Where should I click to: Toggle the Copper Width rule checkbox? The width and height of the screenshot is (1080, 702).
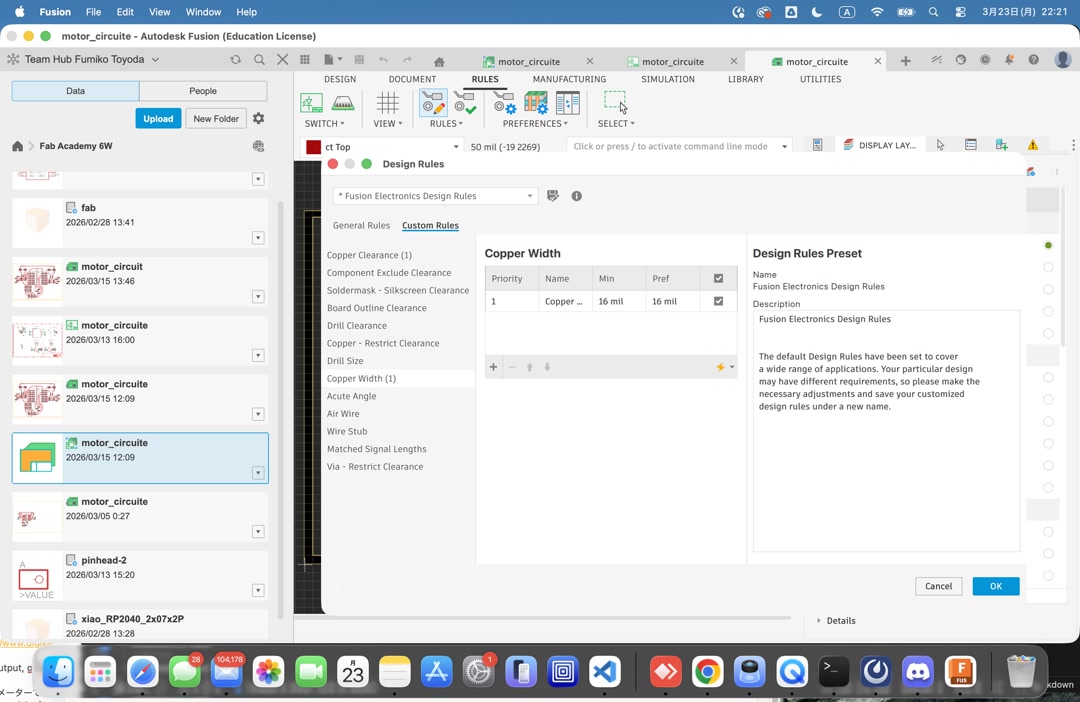(x=718, y=301)
